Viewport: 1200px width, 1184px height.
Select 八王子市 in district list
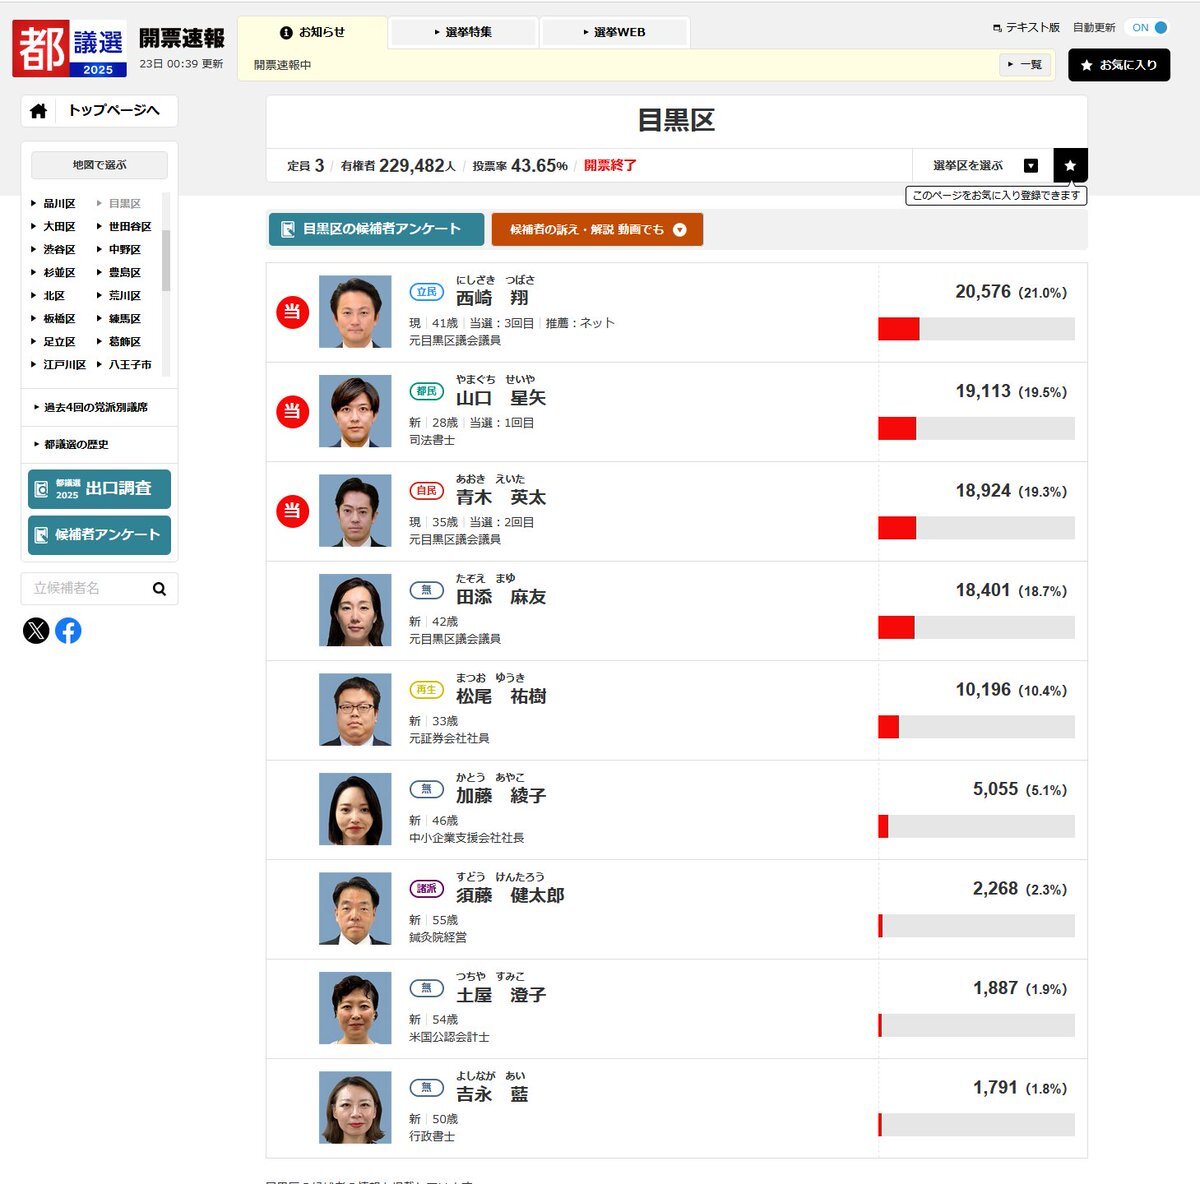130,364
